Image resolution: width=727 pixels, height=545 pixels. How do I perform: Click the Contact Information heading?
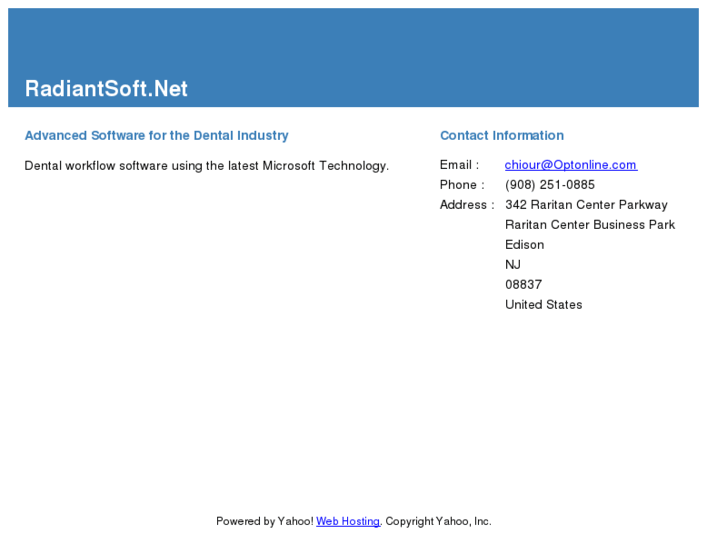coord(502,136)
